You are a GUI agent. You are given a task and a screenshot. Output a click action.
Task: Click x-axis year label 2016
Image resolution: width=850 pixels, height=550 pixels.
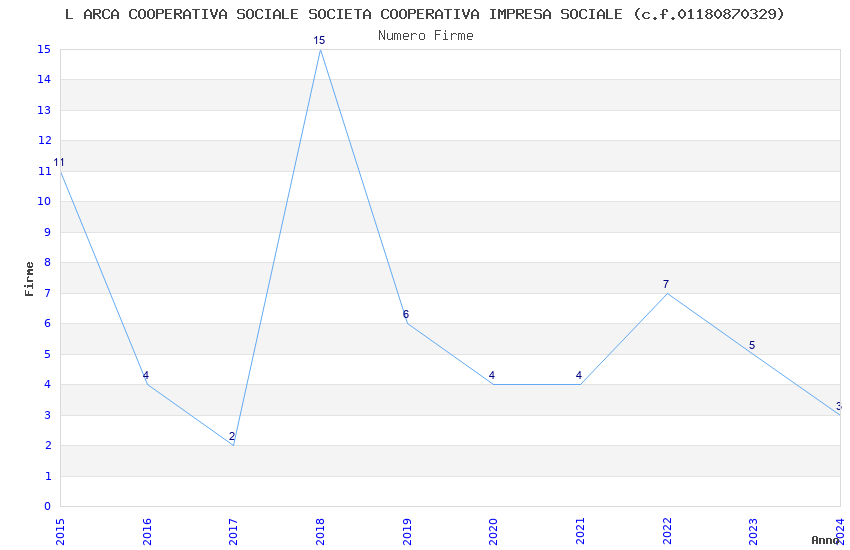click(x=147, y=532)
